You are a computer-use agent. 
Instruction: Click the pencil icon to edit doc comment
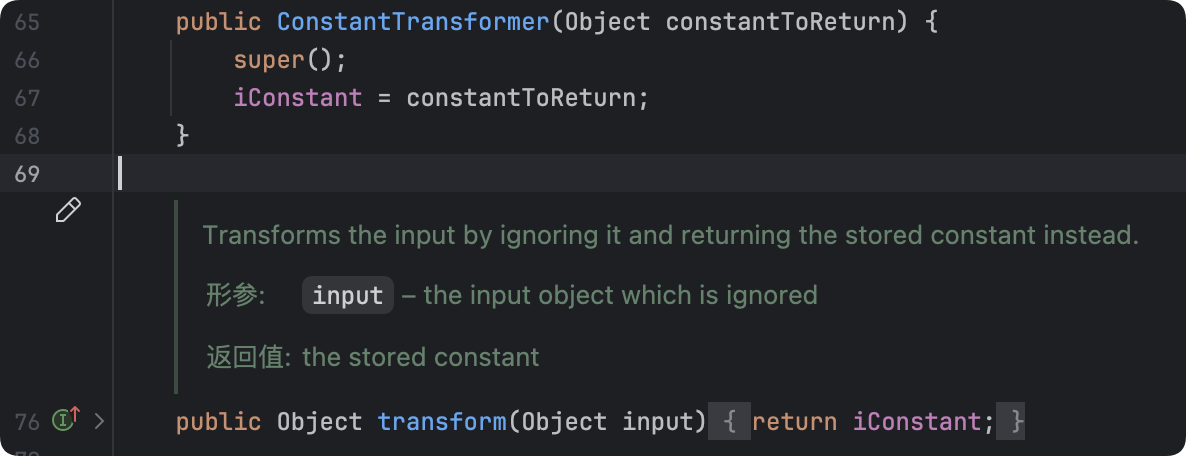[68, 210]
